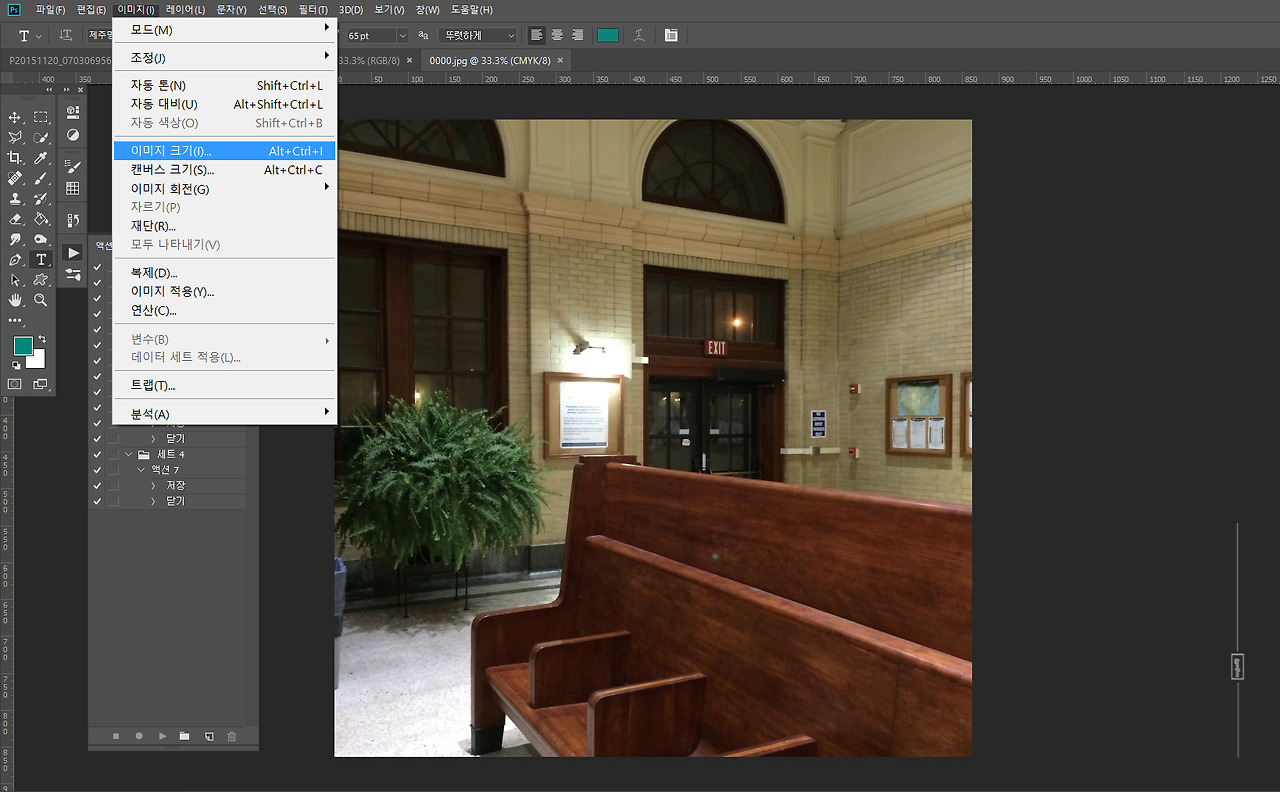Open the Adjustments panel circle icon
Image resolution: width=1280 pixels, height=792 pixels.
[x=73, y=135]
